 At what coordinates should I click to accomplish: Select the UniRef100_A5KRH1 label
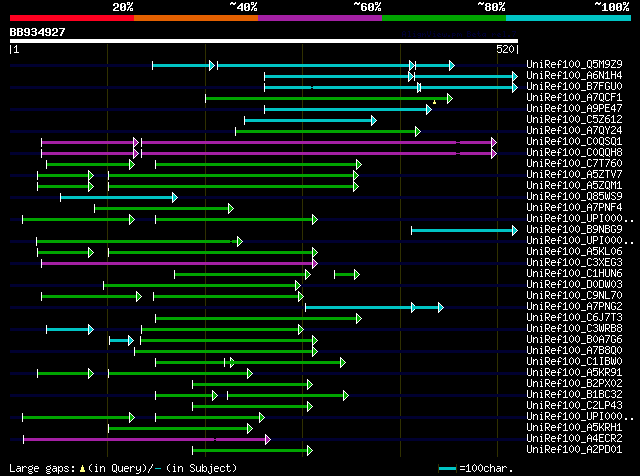click(x=574, y=428)
